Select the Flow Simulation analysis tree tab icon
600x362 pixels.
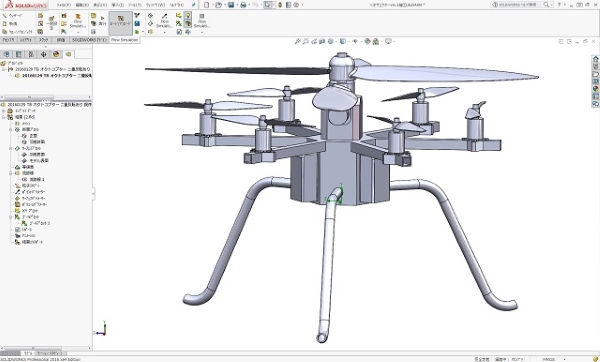[x=68, y=54]
